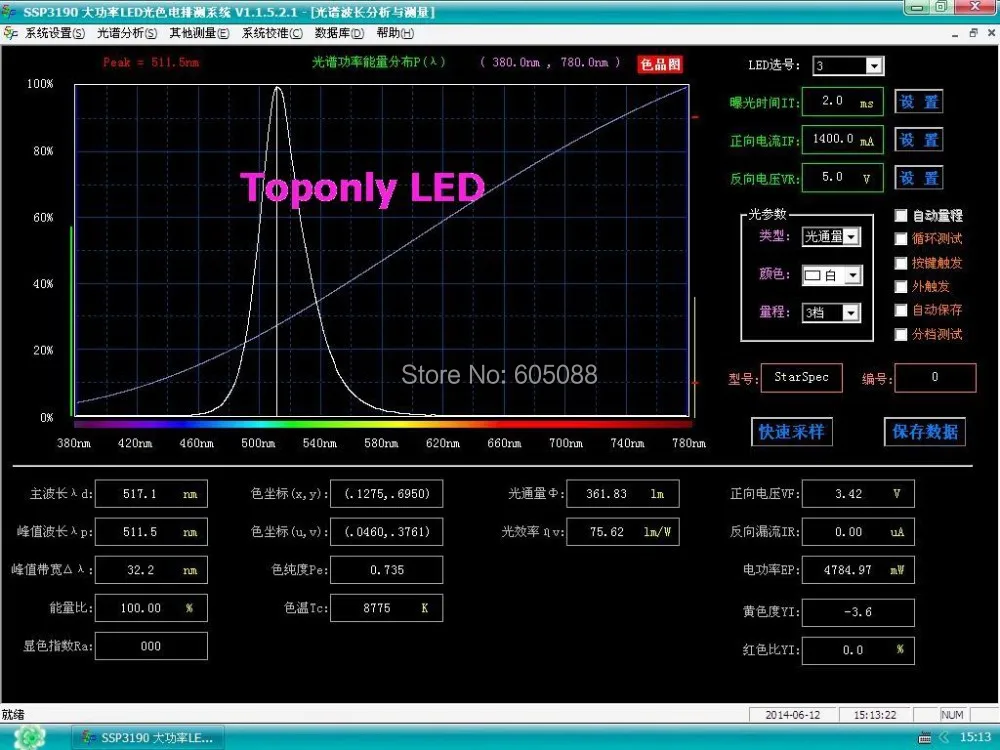
Task: Click the application icon in the title bar
Action: [x=9, y=11]
